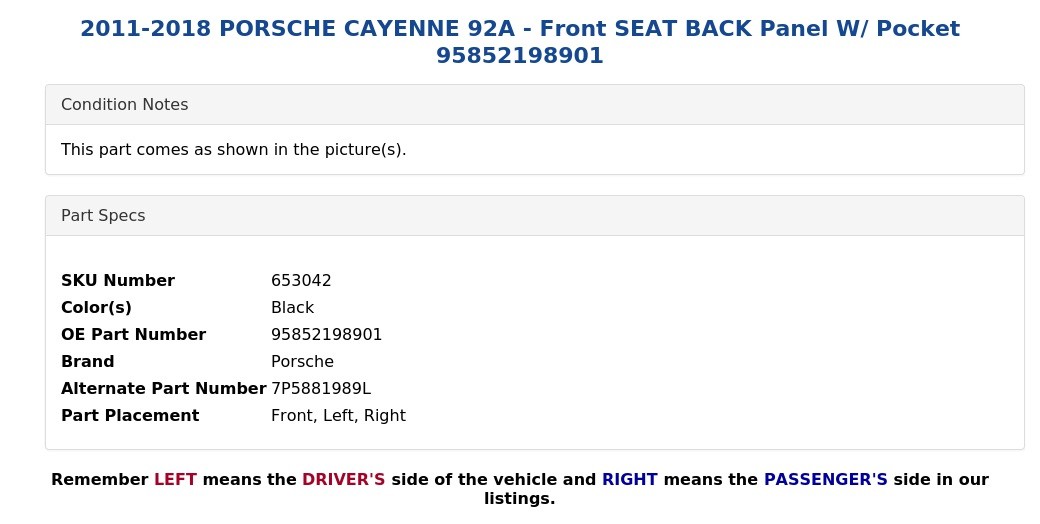Select alternate part number 7P5881989L
This screenshot has height=524, width=1040.
321,389
